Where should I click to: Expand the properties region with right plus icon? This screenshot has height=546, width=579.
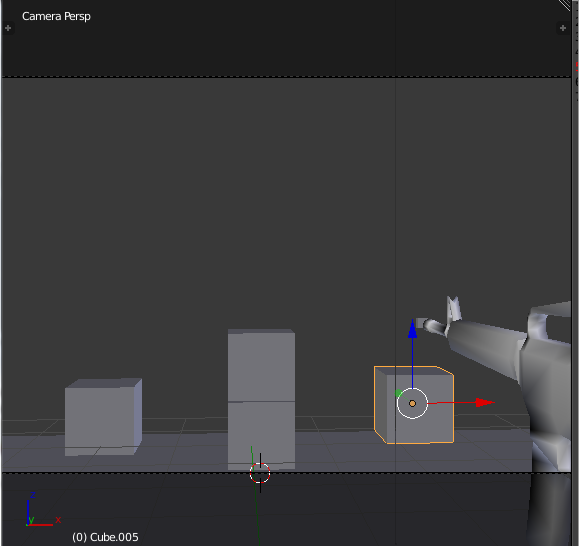click(x=563, y=28)
